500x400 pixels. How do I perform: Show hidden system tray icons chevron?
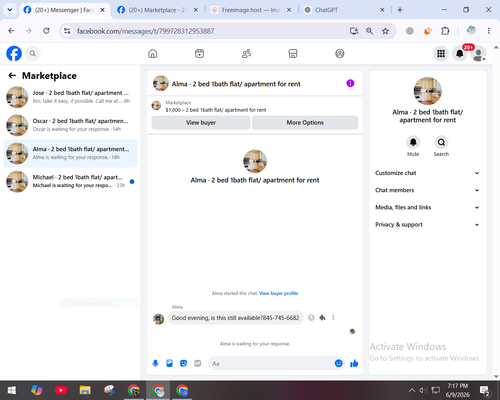click(412, 390)
